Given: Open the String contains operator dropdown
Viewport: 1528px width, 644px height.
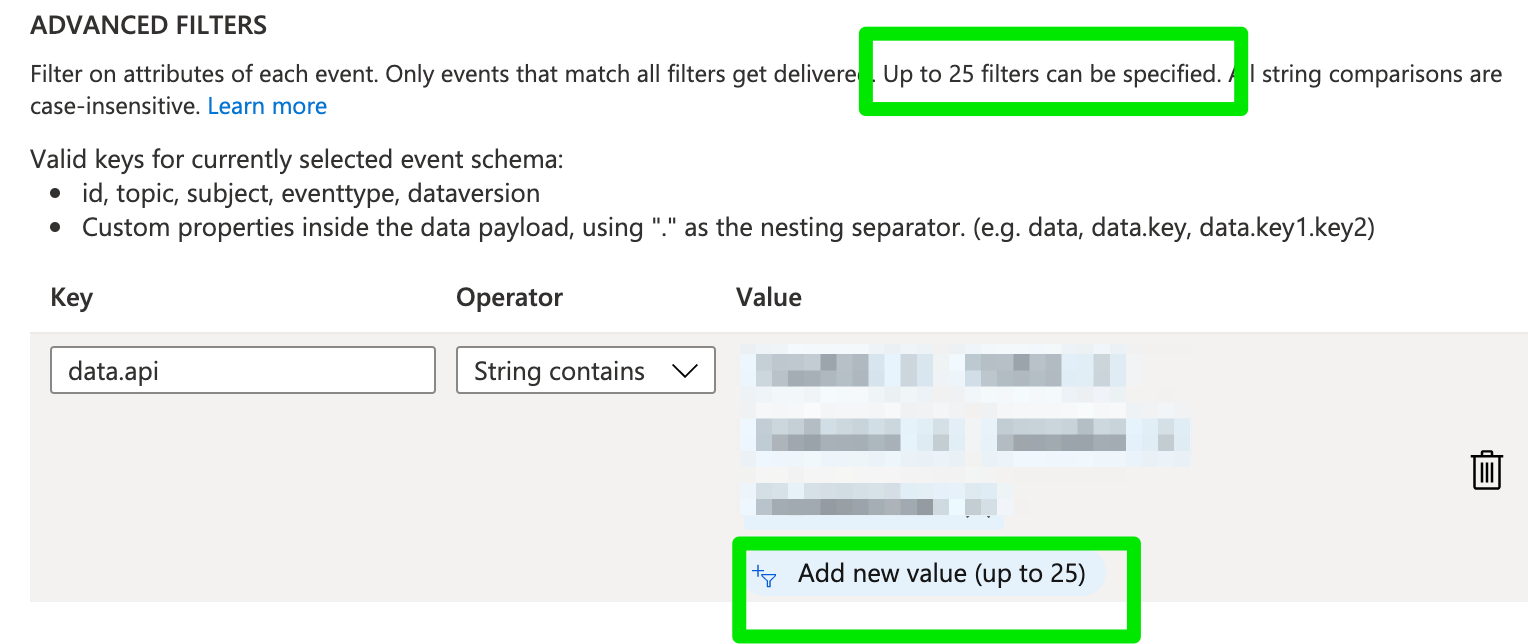Looking at the screenshot, I should point(585,370).
